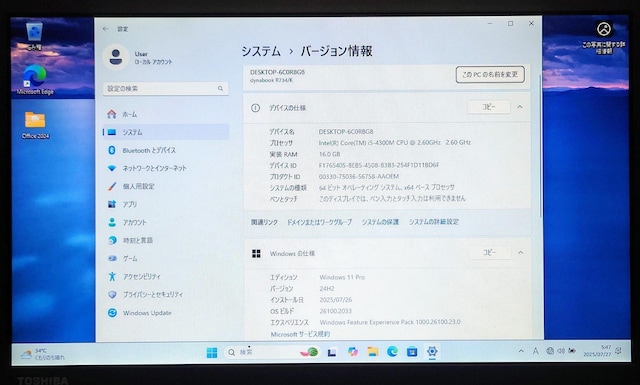640x385 pixels.
Task: Click the Settings window vertical scrollbar
Action: tap(541, 146)
